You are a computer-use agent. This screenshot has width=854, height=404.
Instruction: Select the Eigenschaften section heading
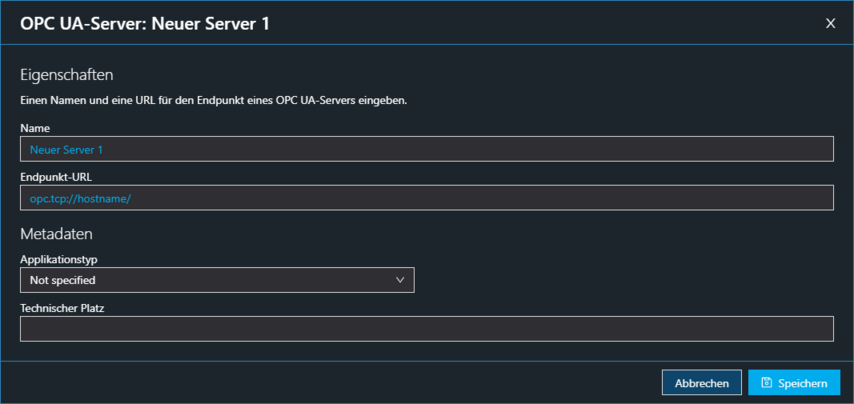(67, 75)
